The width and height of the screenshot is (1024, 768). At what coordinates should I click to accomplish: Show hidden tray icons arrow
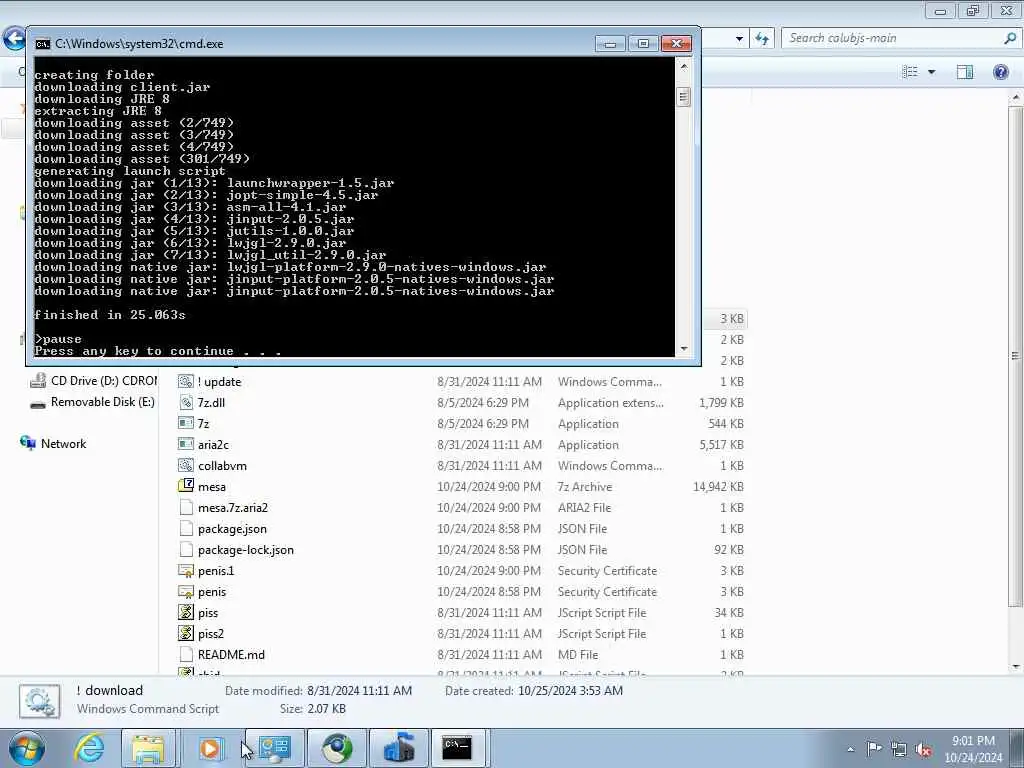(x=850, y=749)
